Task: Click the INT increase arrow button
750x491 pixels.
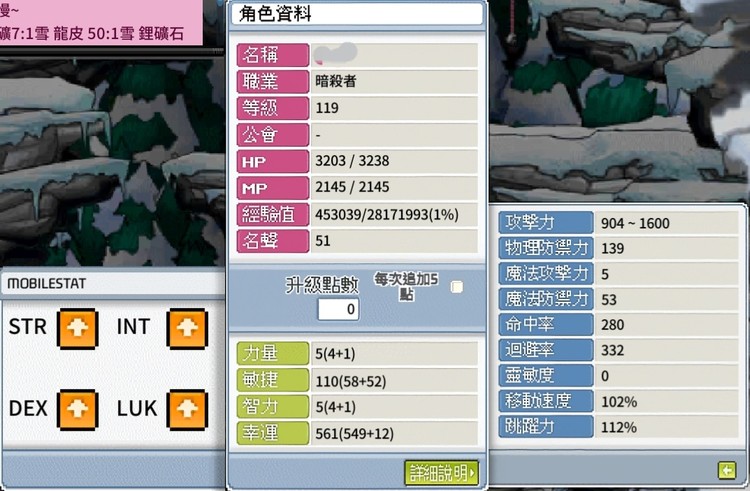Action: 187,328
